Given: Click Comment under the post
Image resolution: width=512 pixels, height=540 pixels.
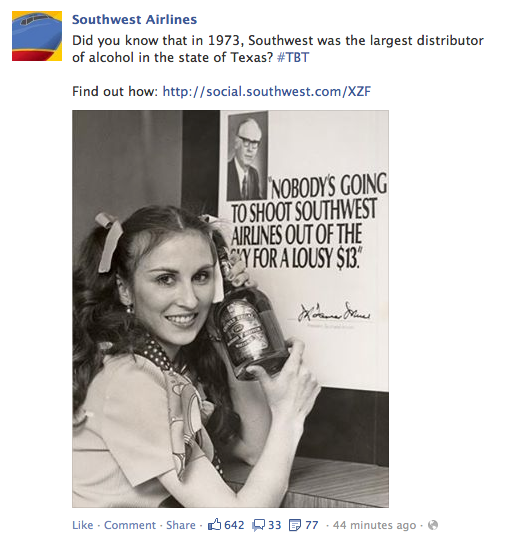Looking at the screenshot, I should 130,525.
